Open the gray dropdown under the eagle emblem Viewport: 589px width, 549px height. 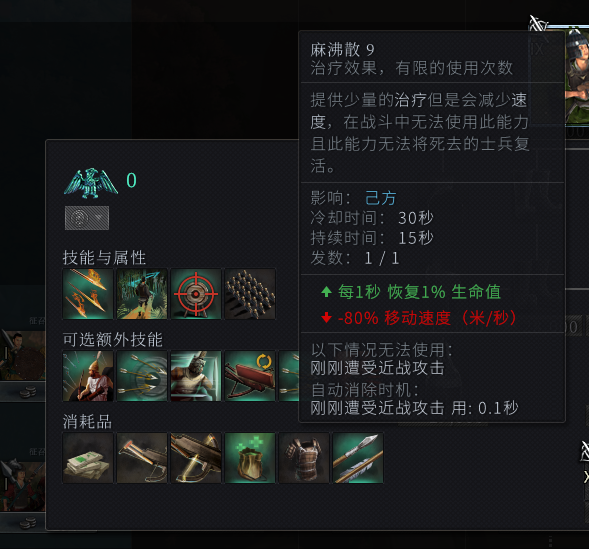coord(87,218)
